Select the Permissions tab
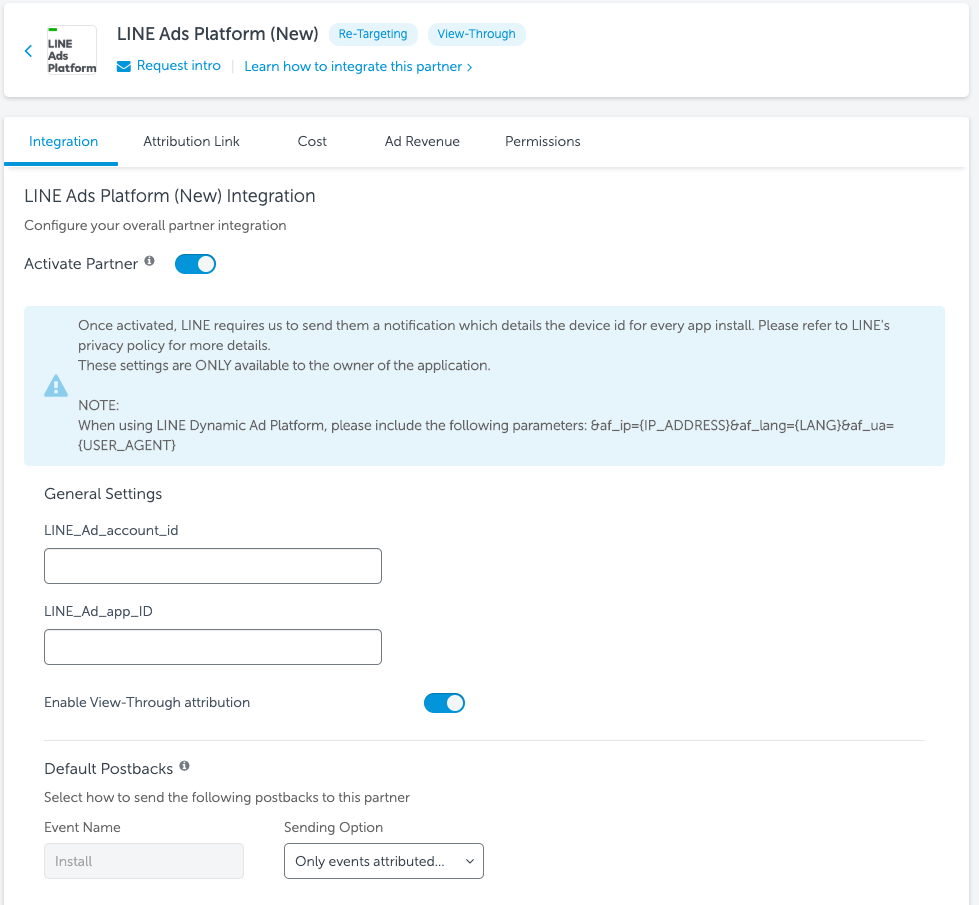 542,142
